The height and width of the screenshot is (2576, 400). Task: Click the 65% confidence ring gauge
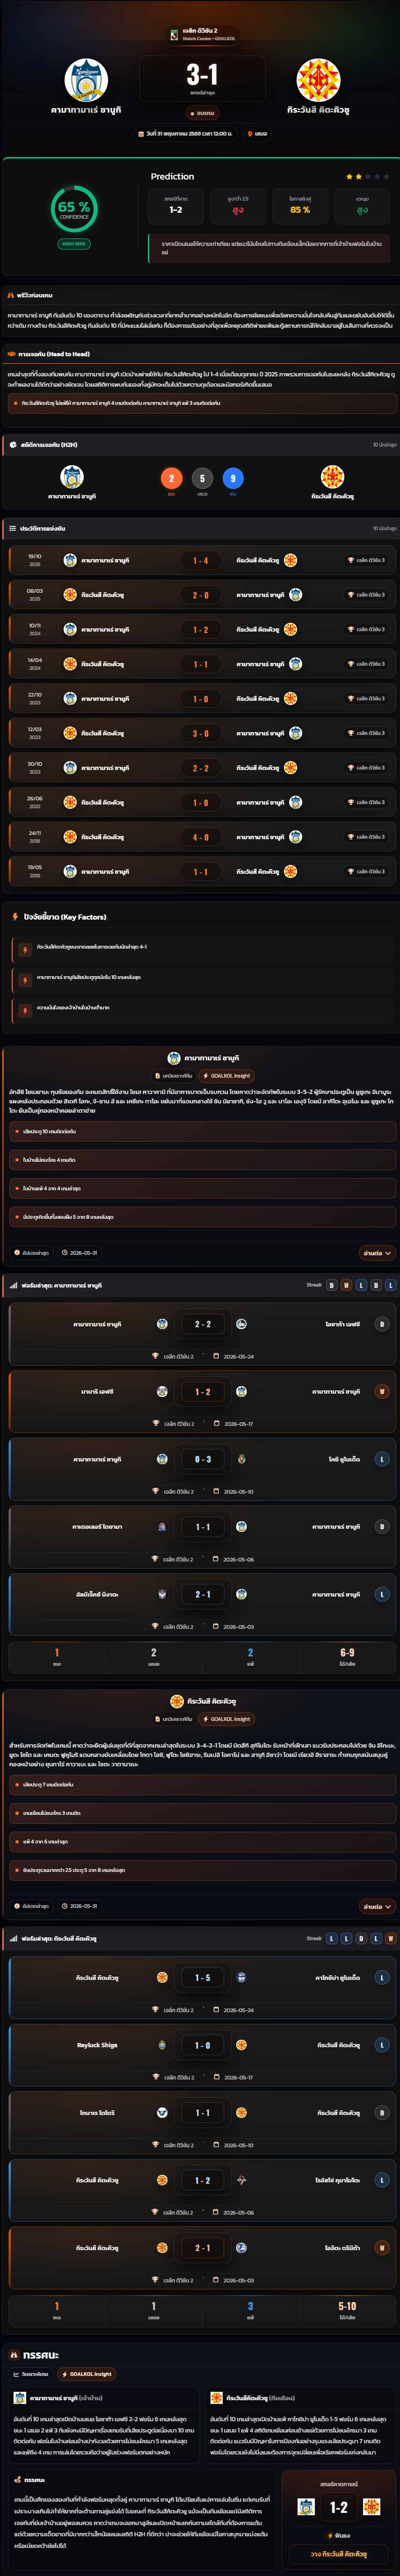pyautogui.click(x=74, y=208)
